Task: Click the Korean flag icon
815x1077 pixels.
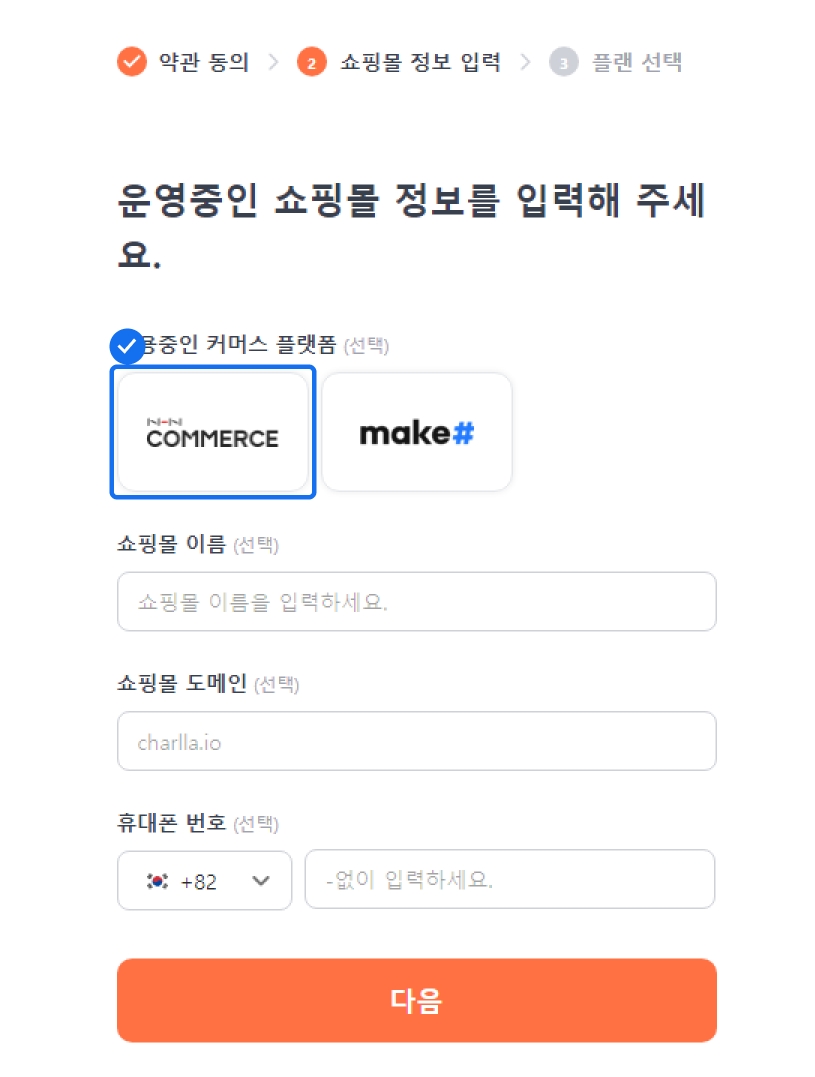Action: (157, 881)
